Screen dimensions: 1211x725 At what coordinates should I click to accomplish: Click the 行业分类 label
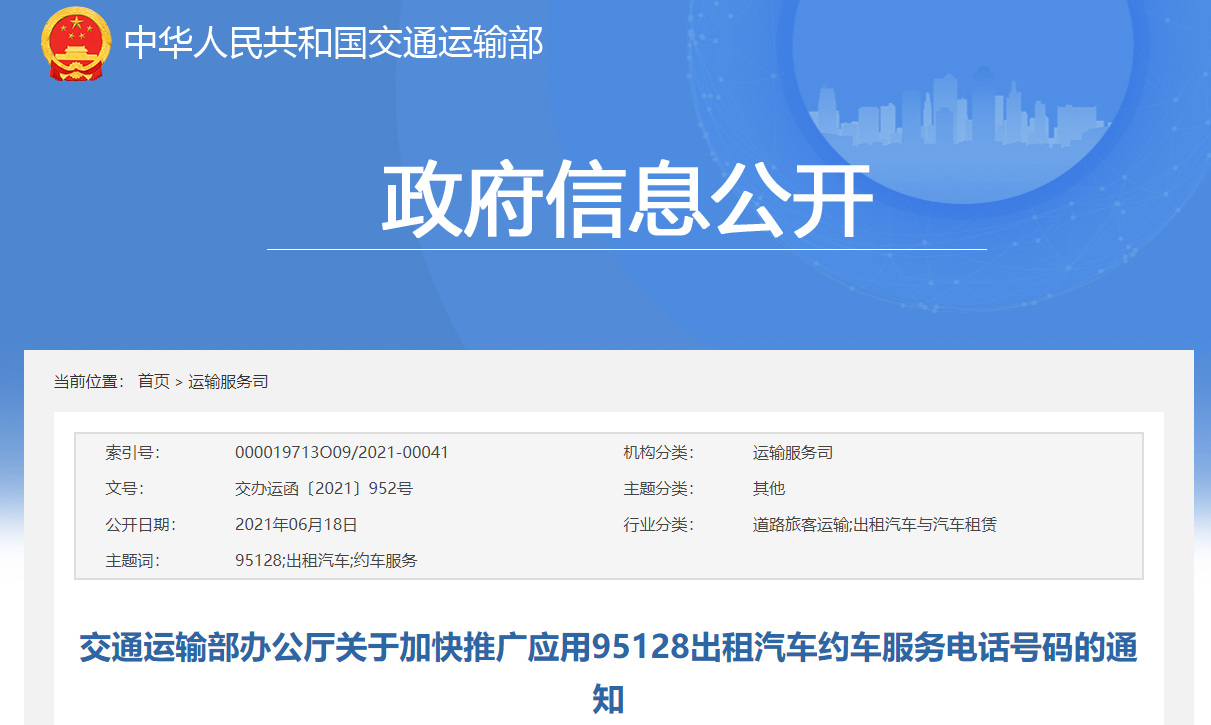(659, 524)
